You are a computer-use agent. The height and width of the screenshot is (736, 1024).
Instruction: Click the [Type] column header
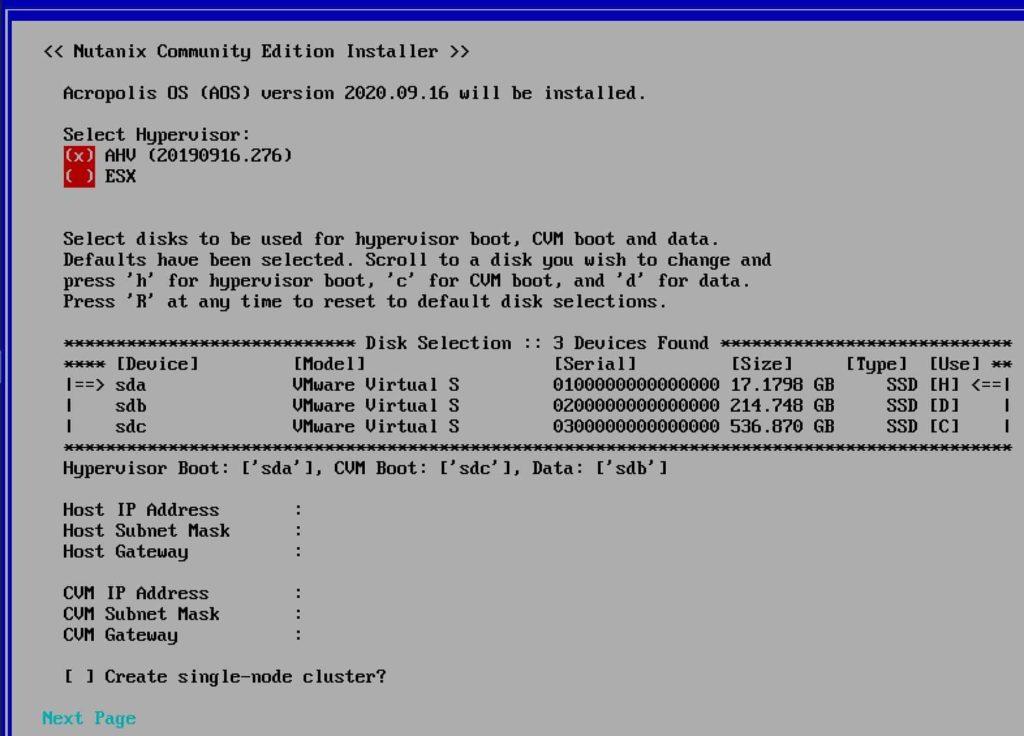[876, 364]
